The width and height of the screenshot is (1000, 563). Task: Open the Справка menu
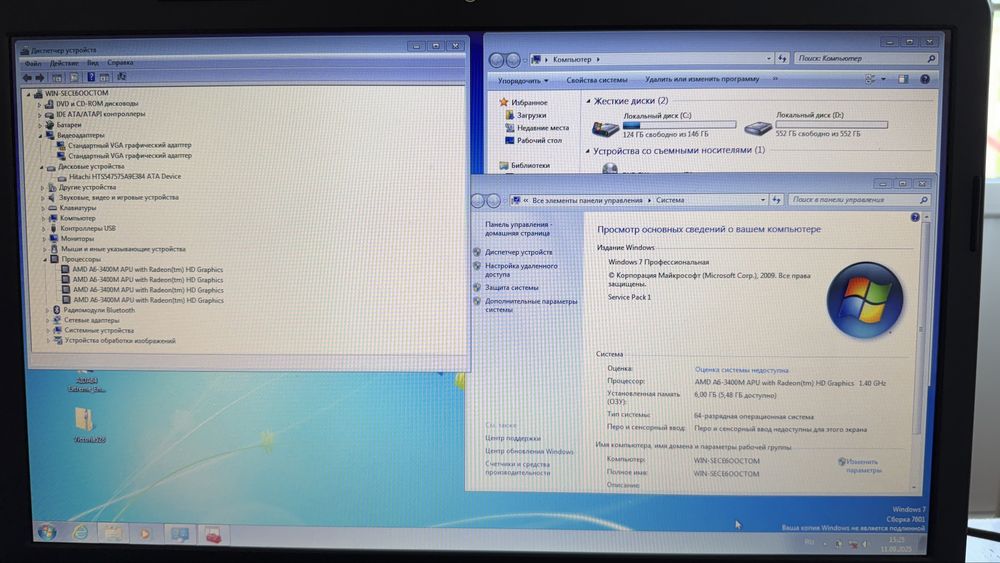[x=121, y=62]
